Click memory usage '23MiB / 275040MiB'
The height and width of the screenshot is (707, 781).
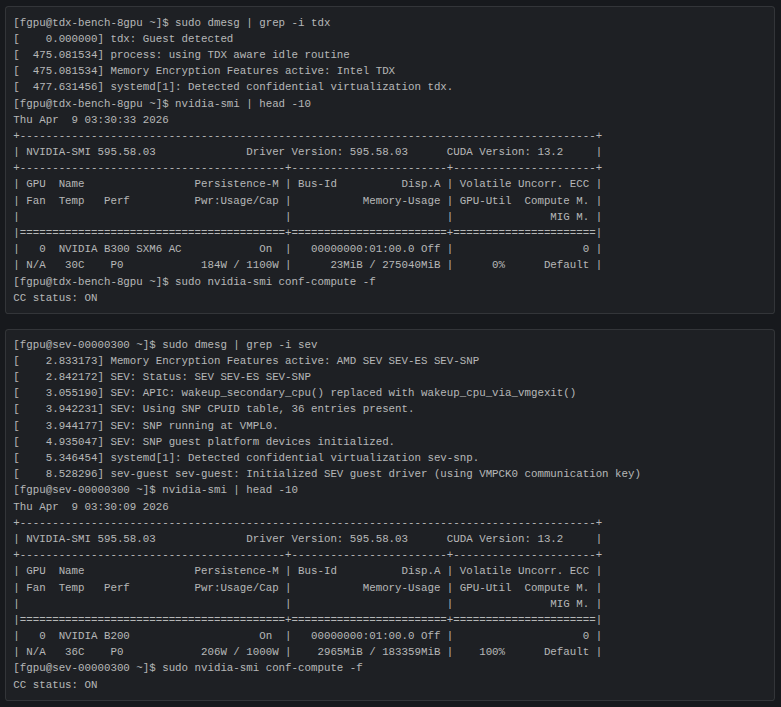click(385, 265)
